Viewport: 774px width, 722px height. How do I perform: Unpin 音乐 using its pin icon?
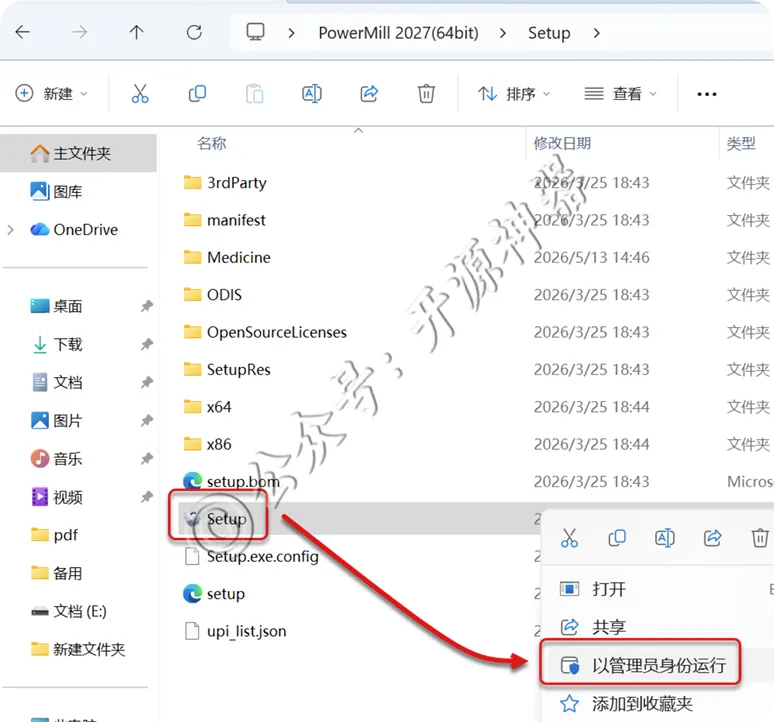[147, 458]
